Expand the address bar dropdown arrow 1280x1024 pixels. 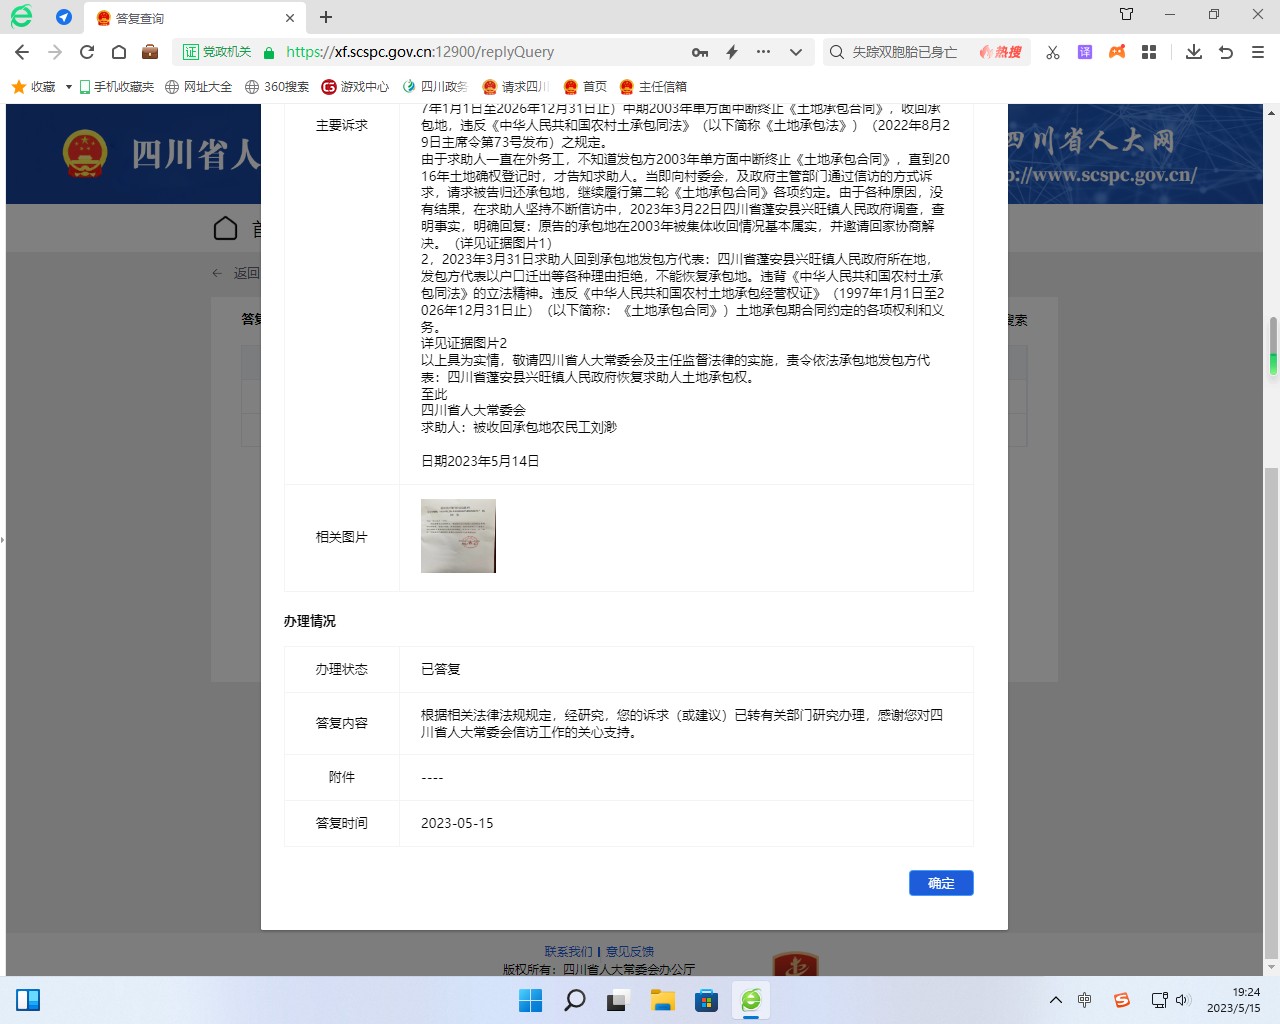796,52
